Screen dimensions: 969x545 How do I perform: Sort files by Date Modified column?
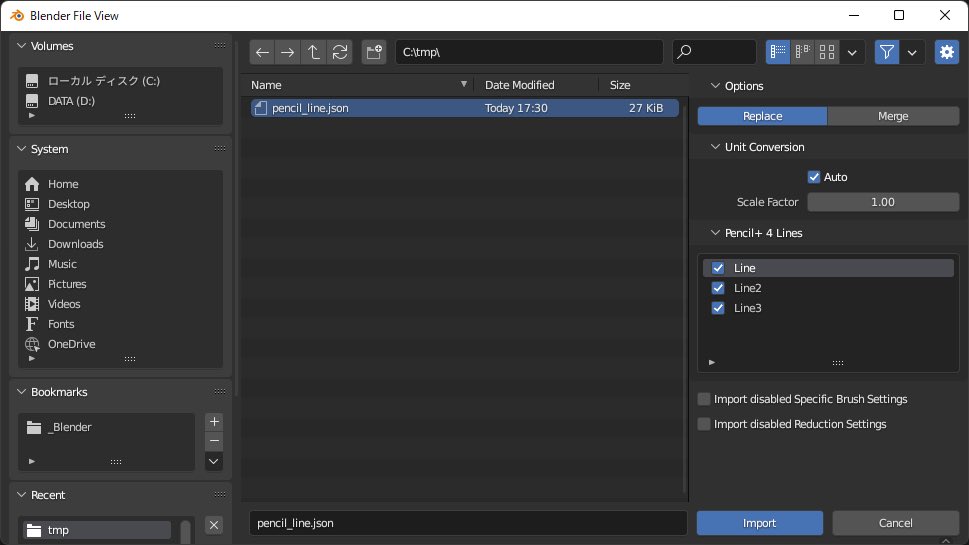click(535, 85)
